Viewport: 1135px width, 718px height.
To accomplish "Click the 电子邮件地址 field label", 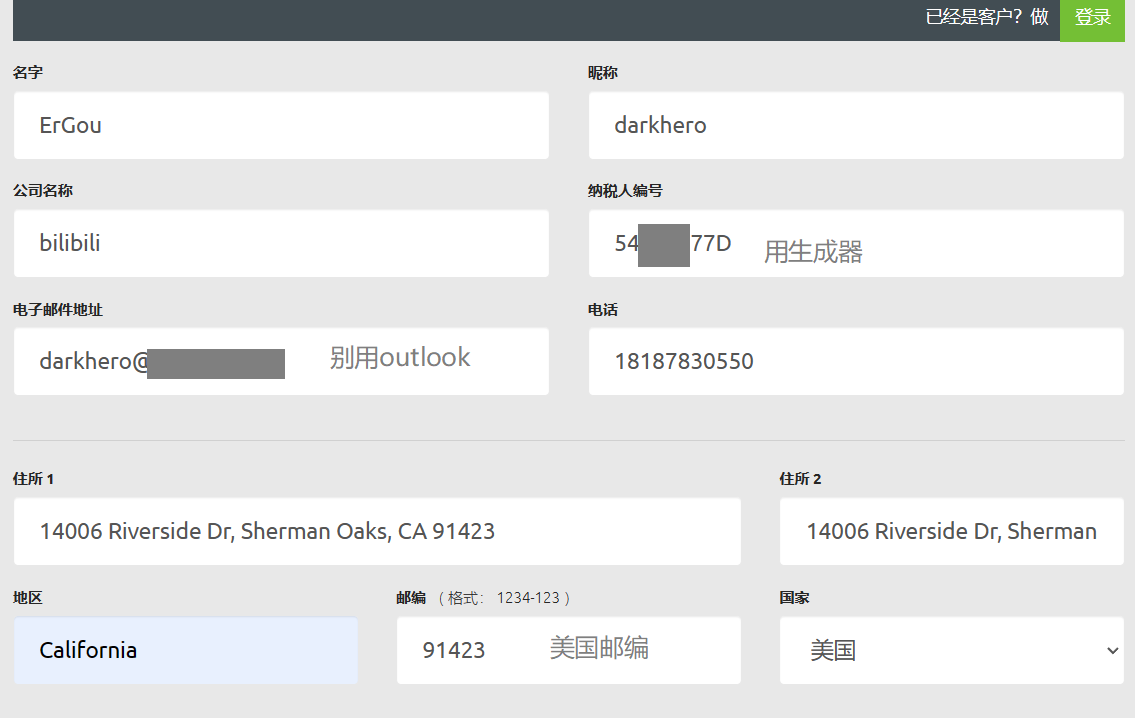I will pos(57,310).
